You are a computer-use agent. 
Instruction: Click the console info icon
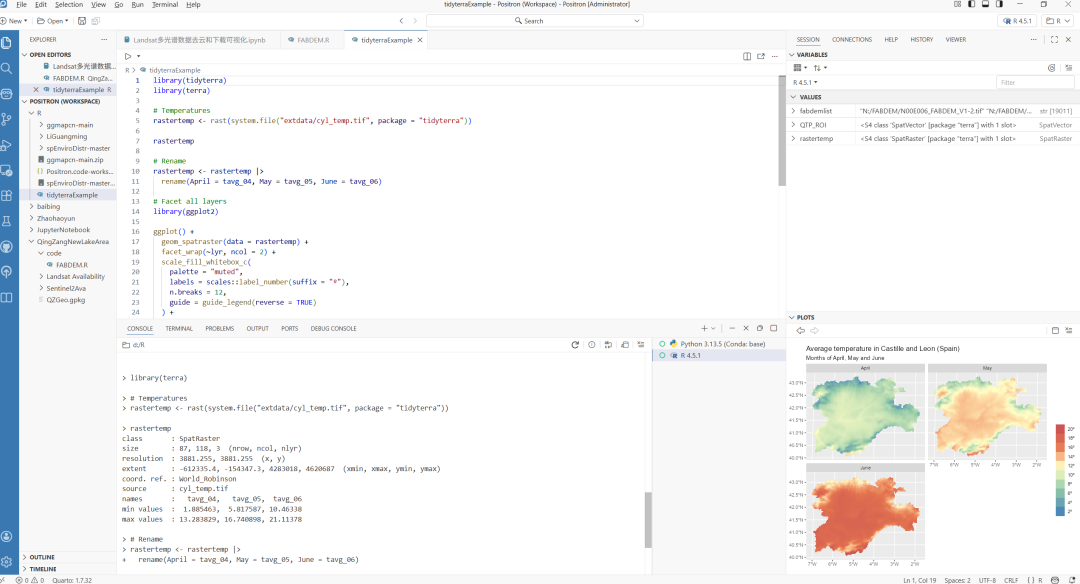pos(592,345)
